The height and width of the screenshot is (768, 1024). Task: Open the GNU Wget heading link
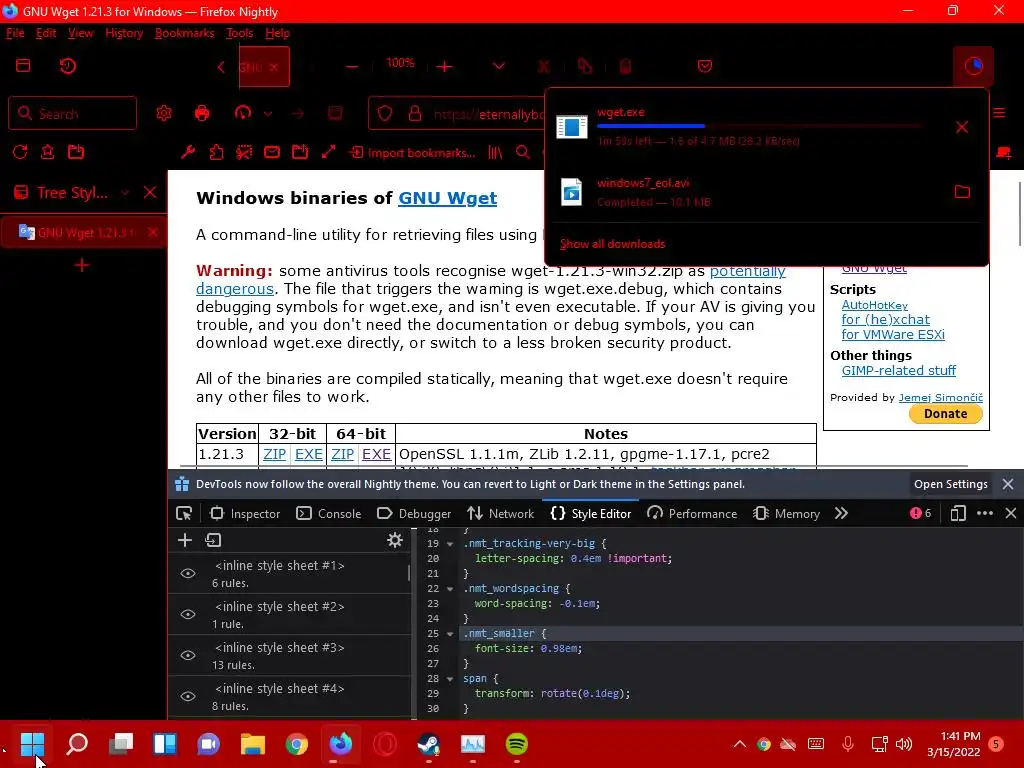[447, 198]
